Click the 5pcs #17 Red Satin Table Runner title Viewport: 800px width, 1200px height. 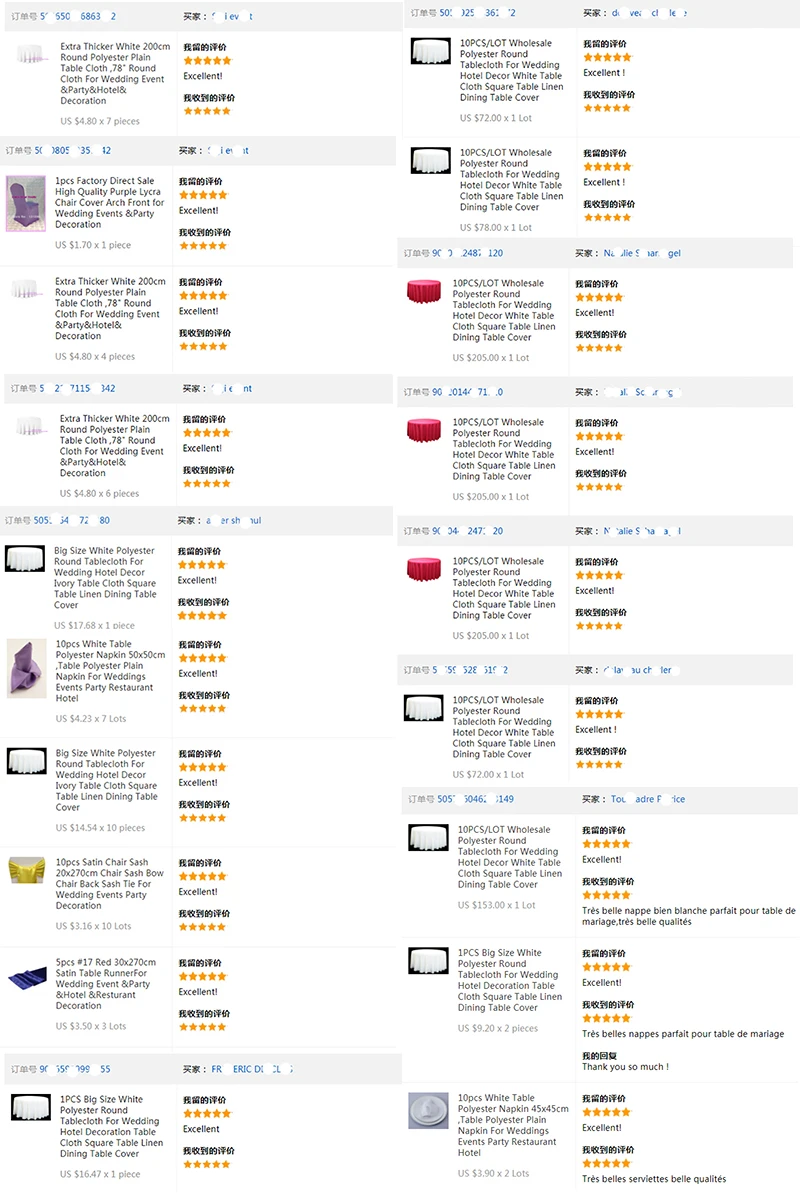click(106, 984)
